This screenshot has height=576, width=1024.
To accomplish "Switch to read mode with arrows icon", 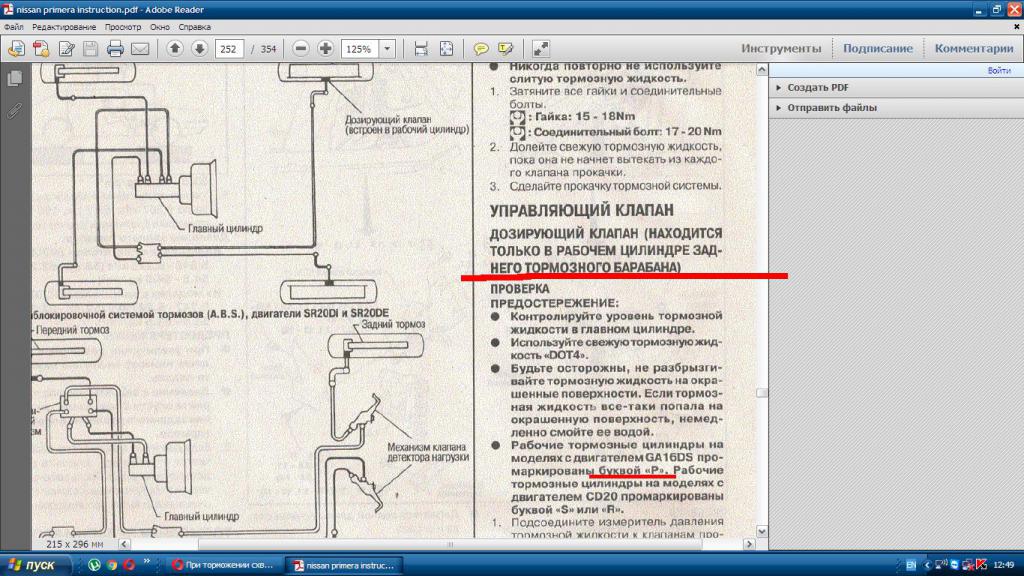I will [x=541, y=49].
